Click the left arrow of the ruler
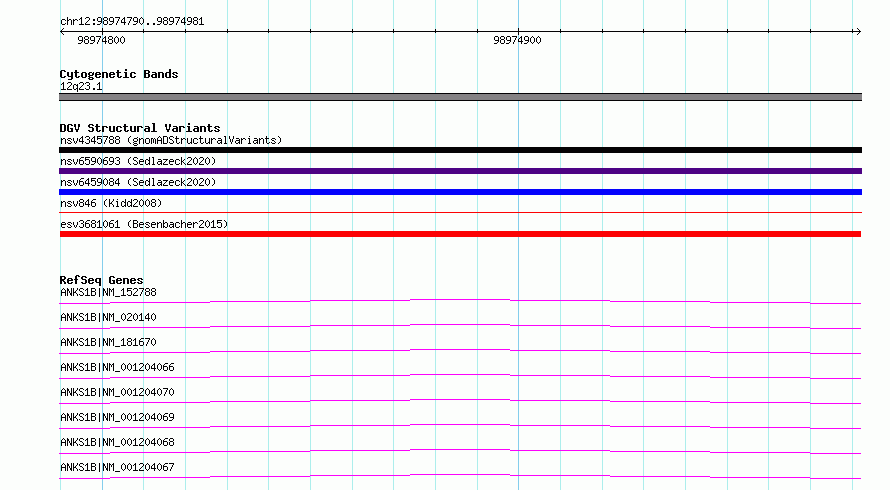Viewport: 890px width, 490px height. (62, 32)
